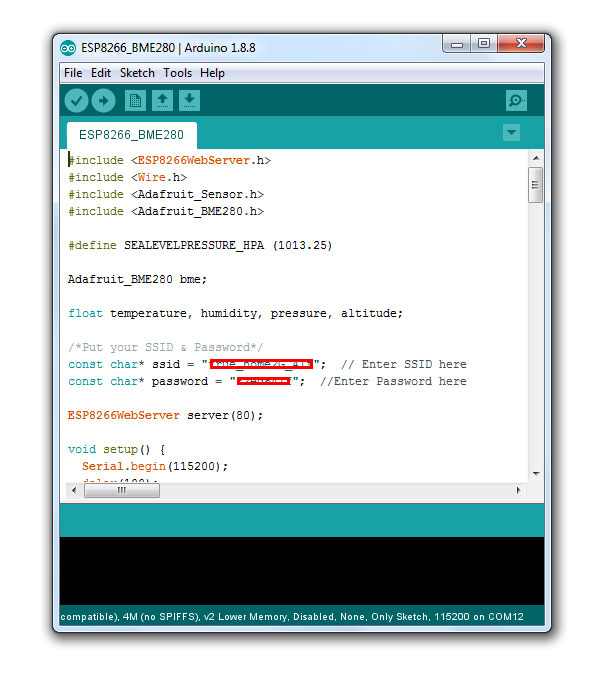This screenshot has width=604, height=678.
Task: Click the vertical scrollbar down arrow
Action: [536, 473]
